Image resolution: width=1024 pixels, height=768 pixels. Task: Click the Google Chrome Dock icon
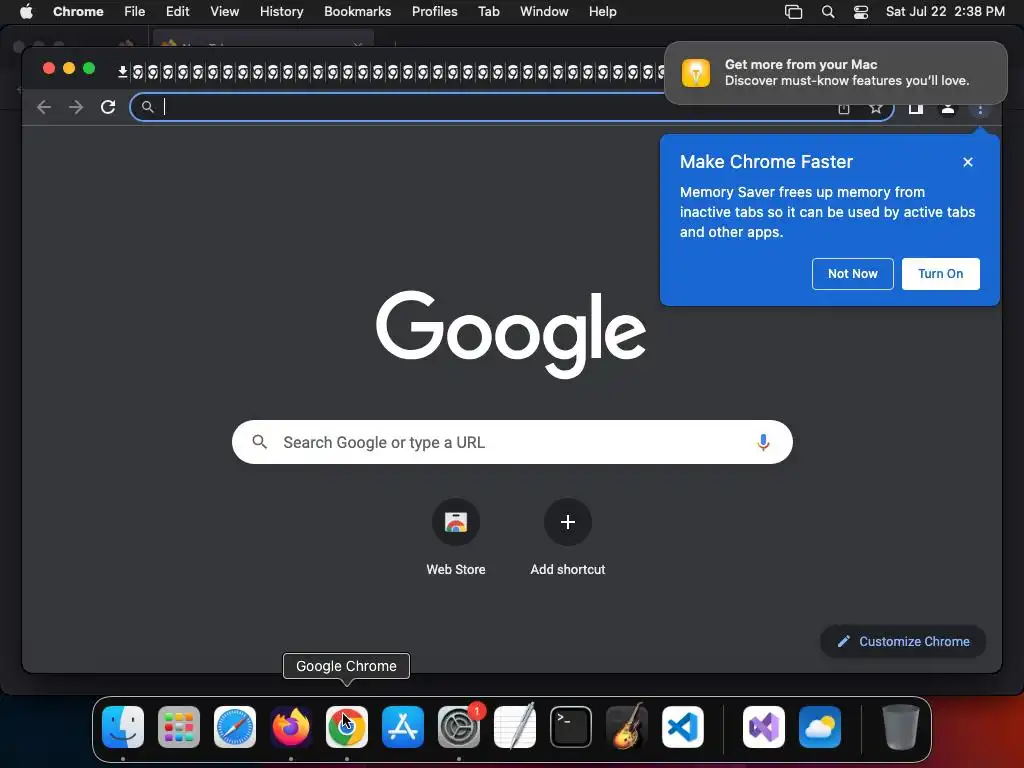(347, 727)
